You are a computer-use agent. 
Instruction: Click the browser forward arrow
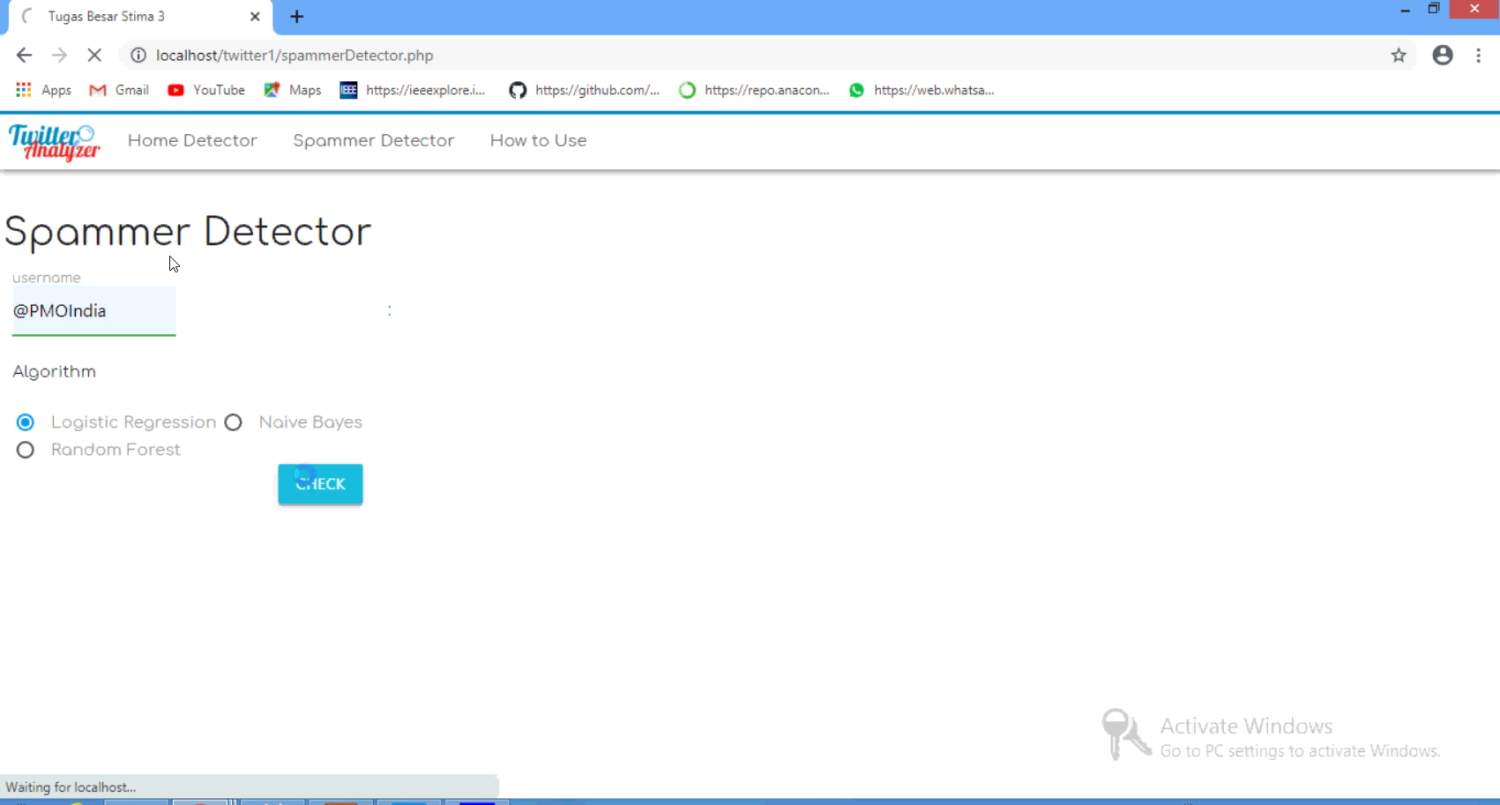pyautogui.click(x=59, y=55)
